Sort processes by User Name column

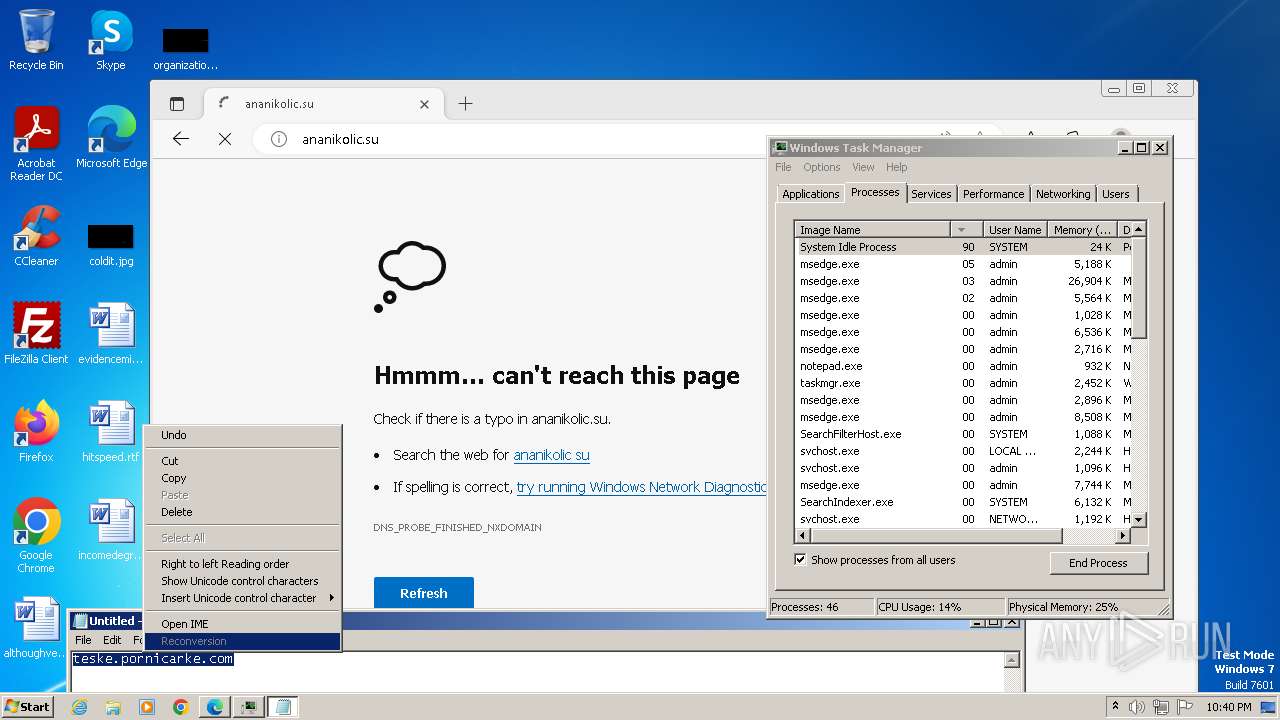click(x=1015, y=230)
